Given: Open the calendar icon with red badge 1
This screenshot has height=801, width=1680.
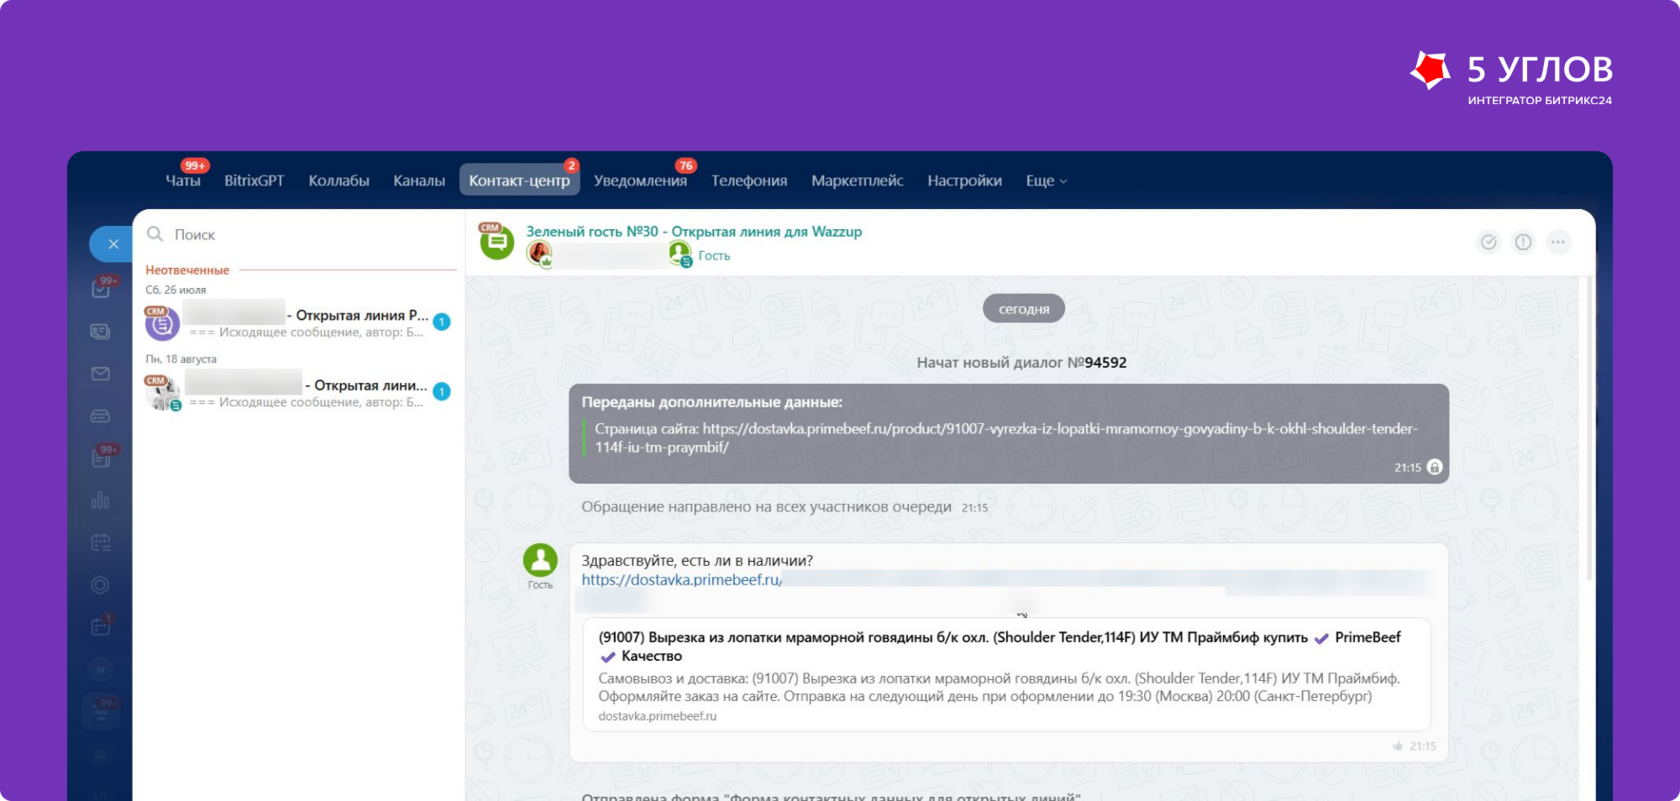Looking at the screenshot, I should pos(101,626).
